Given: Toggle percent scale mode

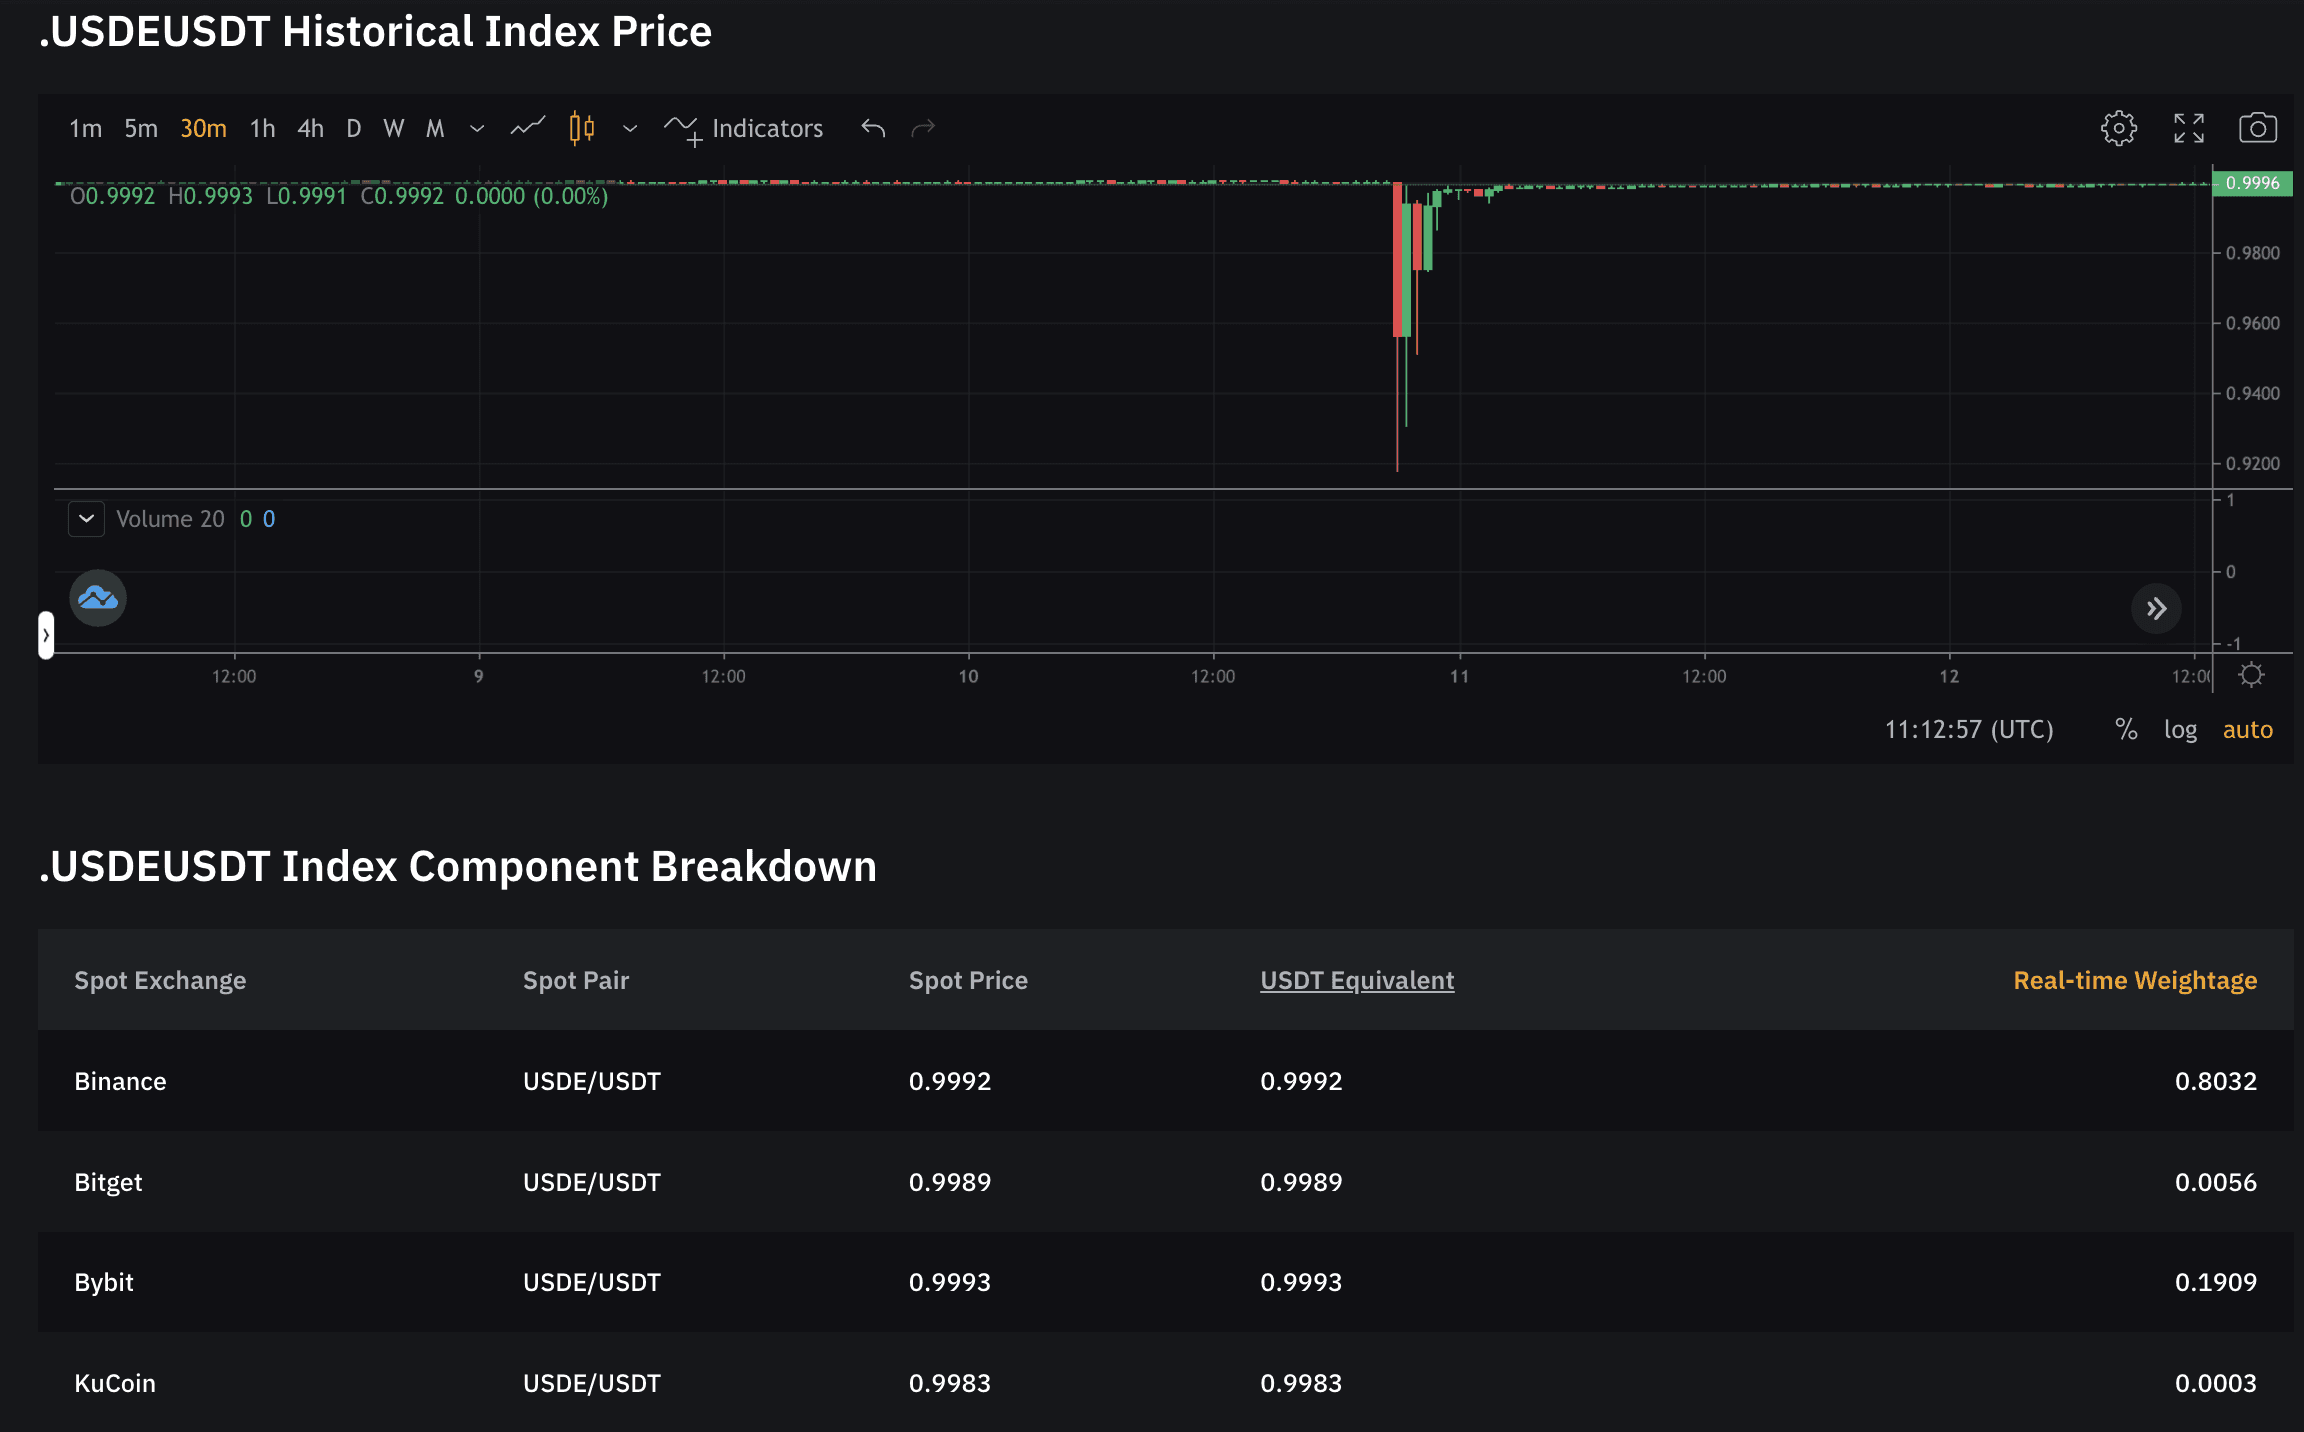Looking at the screenshot, I should [x=2126, y=730].
